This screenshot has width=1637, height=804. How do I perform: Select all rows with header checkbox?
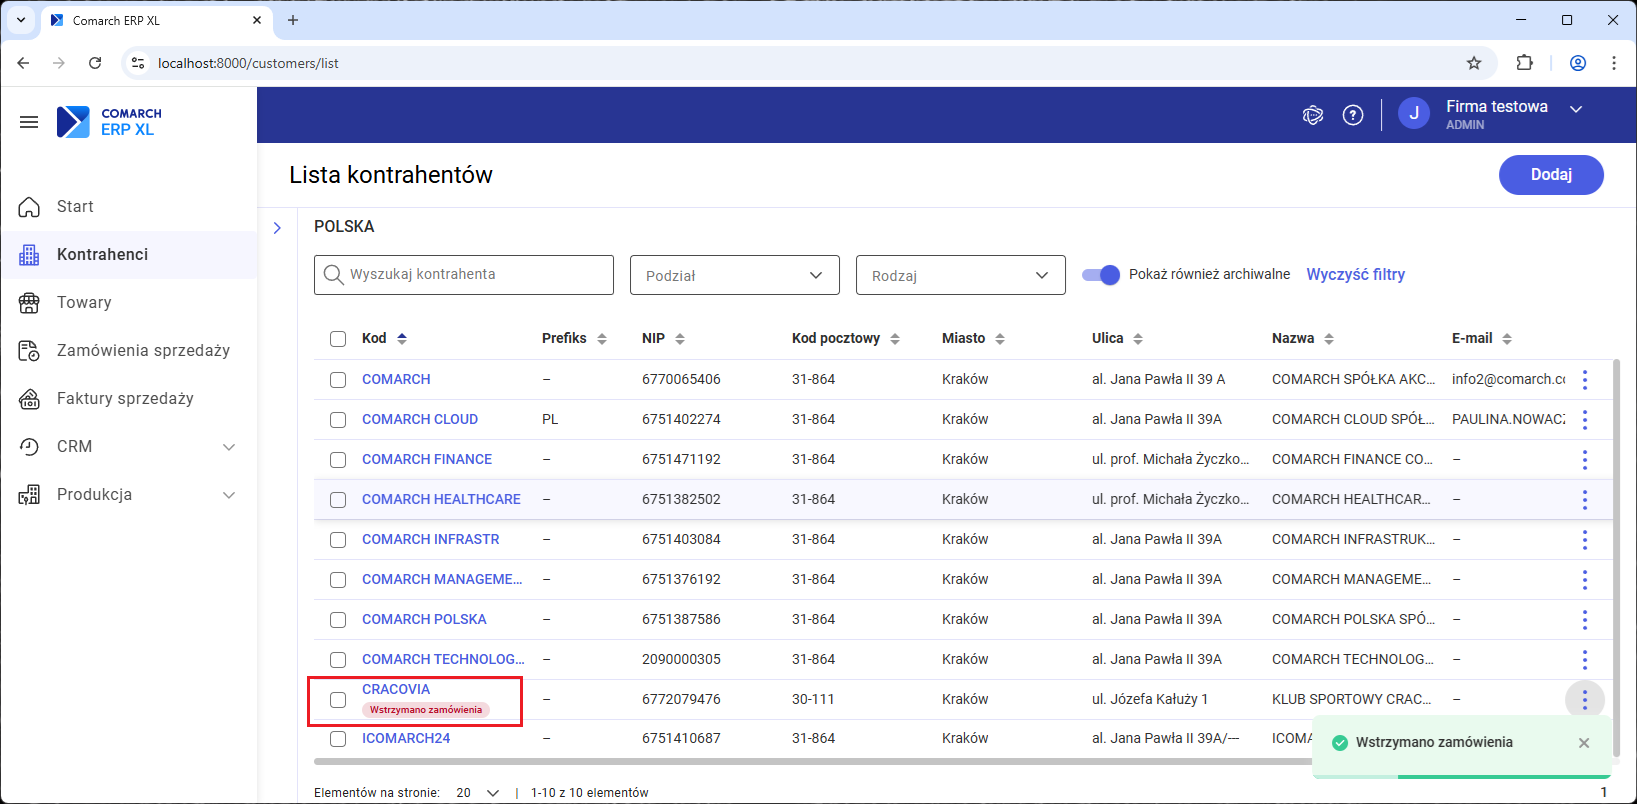point(338,339)
